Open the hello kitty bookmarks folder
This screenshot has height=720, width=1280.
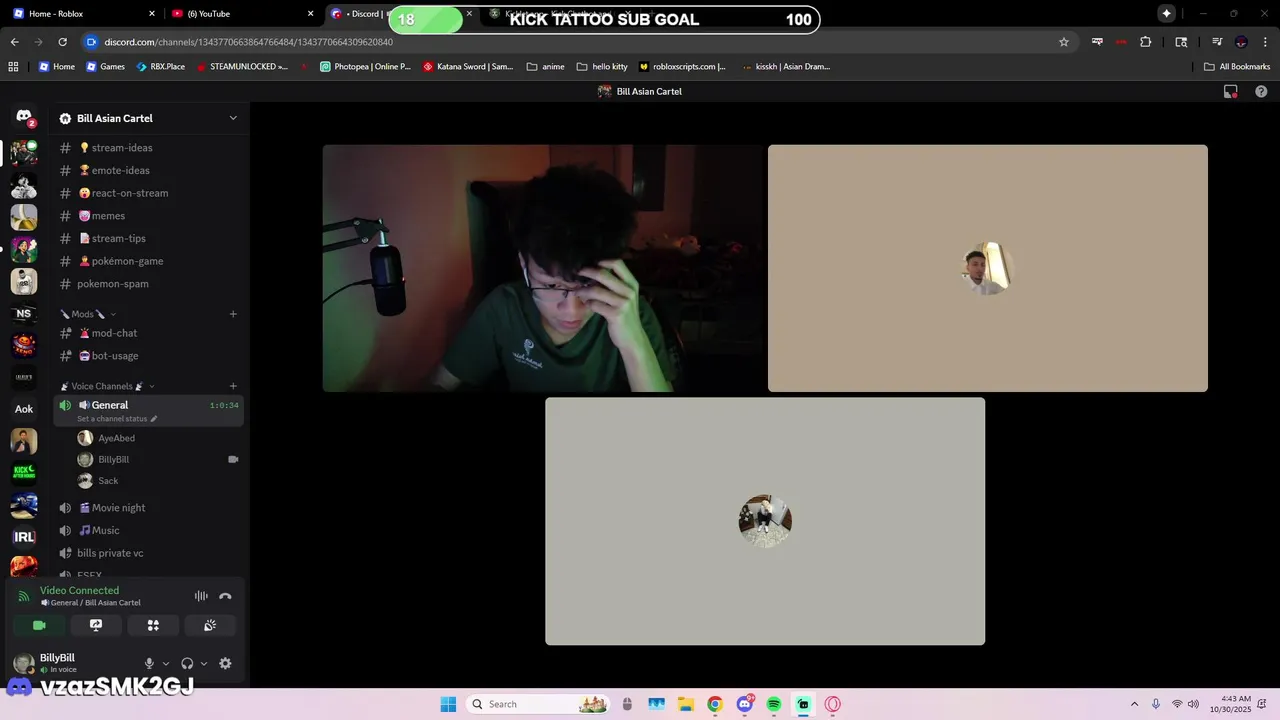[x=602, y=67]
